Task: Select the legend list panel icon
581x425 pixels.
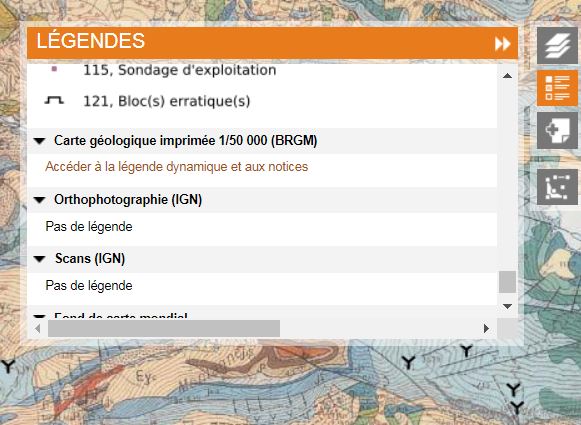Action: [x=557, y=88]
